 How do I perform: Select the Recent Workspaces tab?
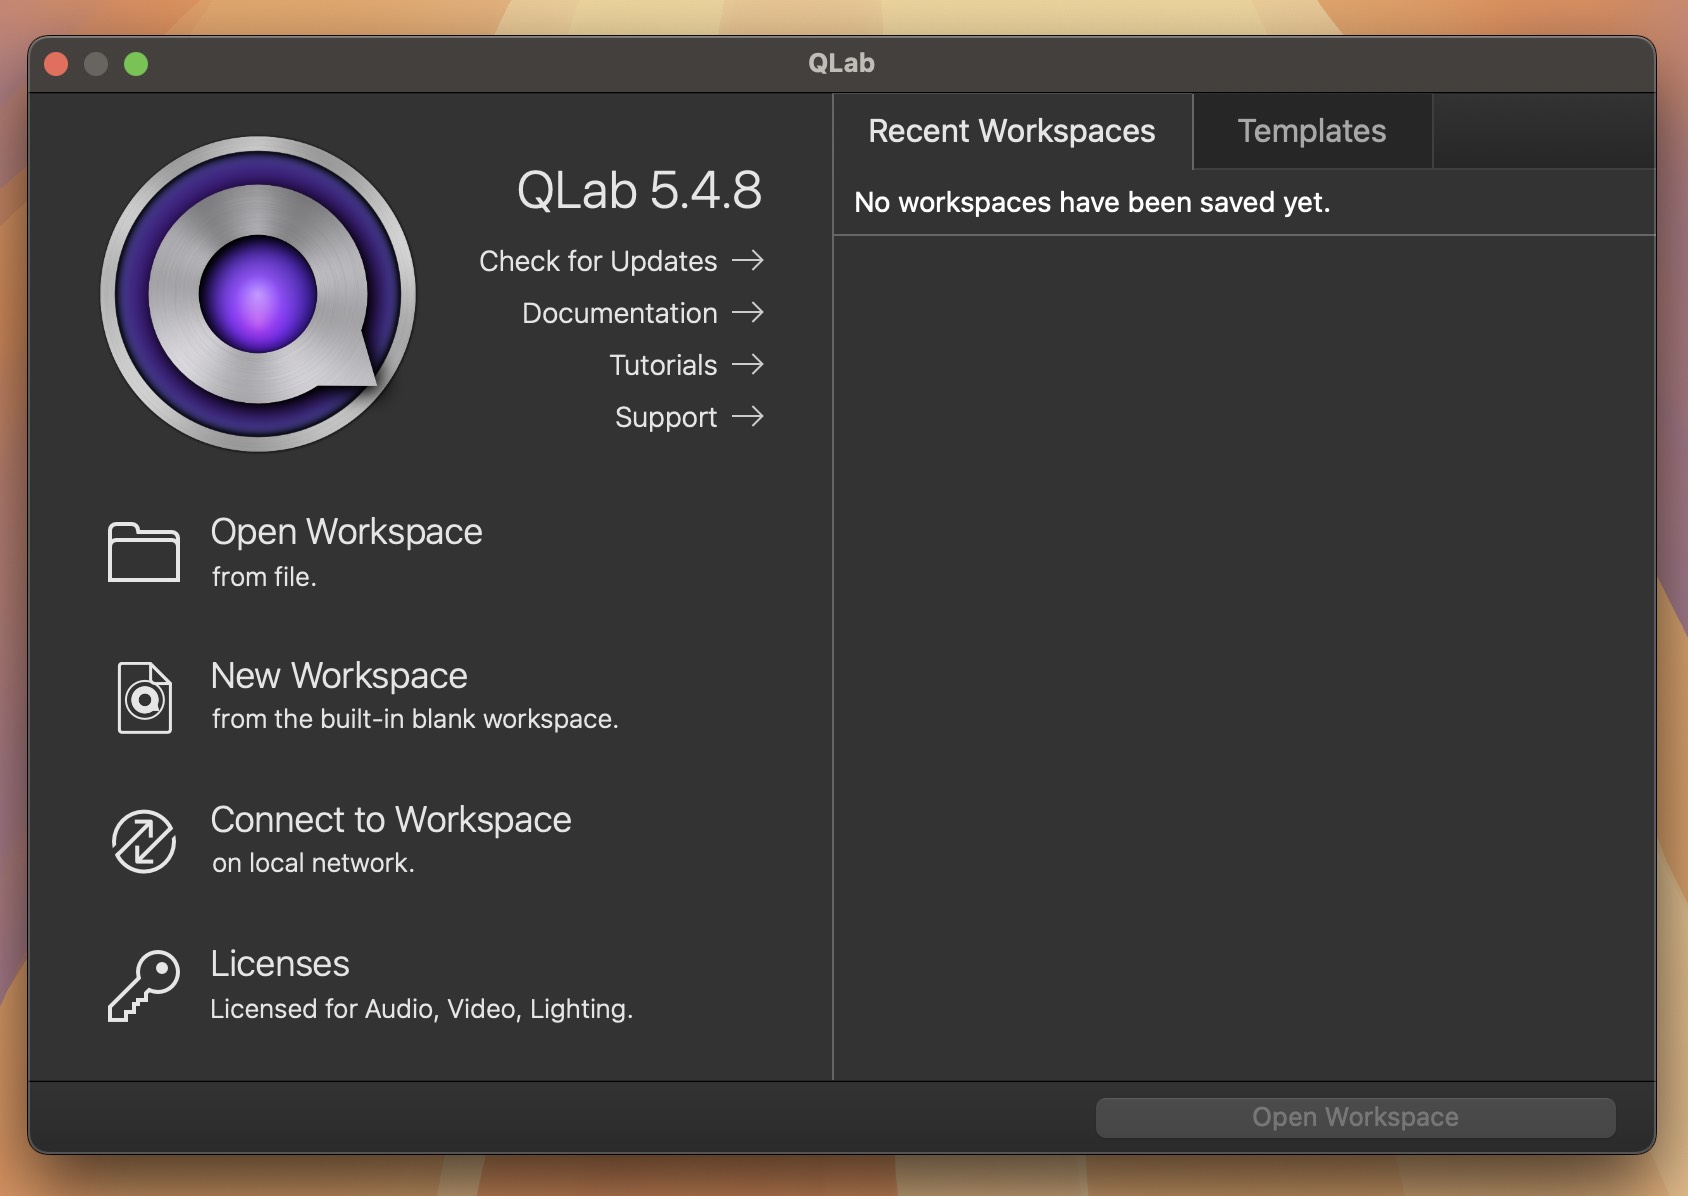(x=1012, y=131)
